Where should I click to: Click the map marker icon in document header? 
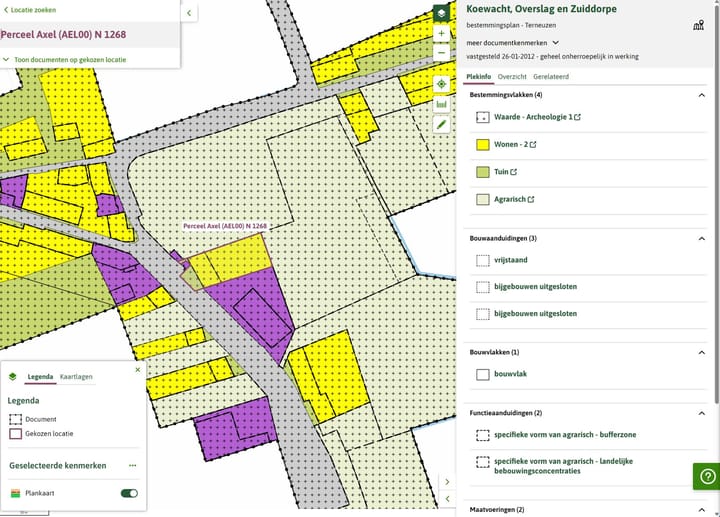698,25
